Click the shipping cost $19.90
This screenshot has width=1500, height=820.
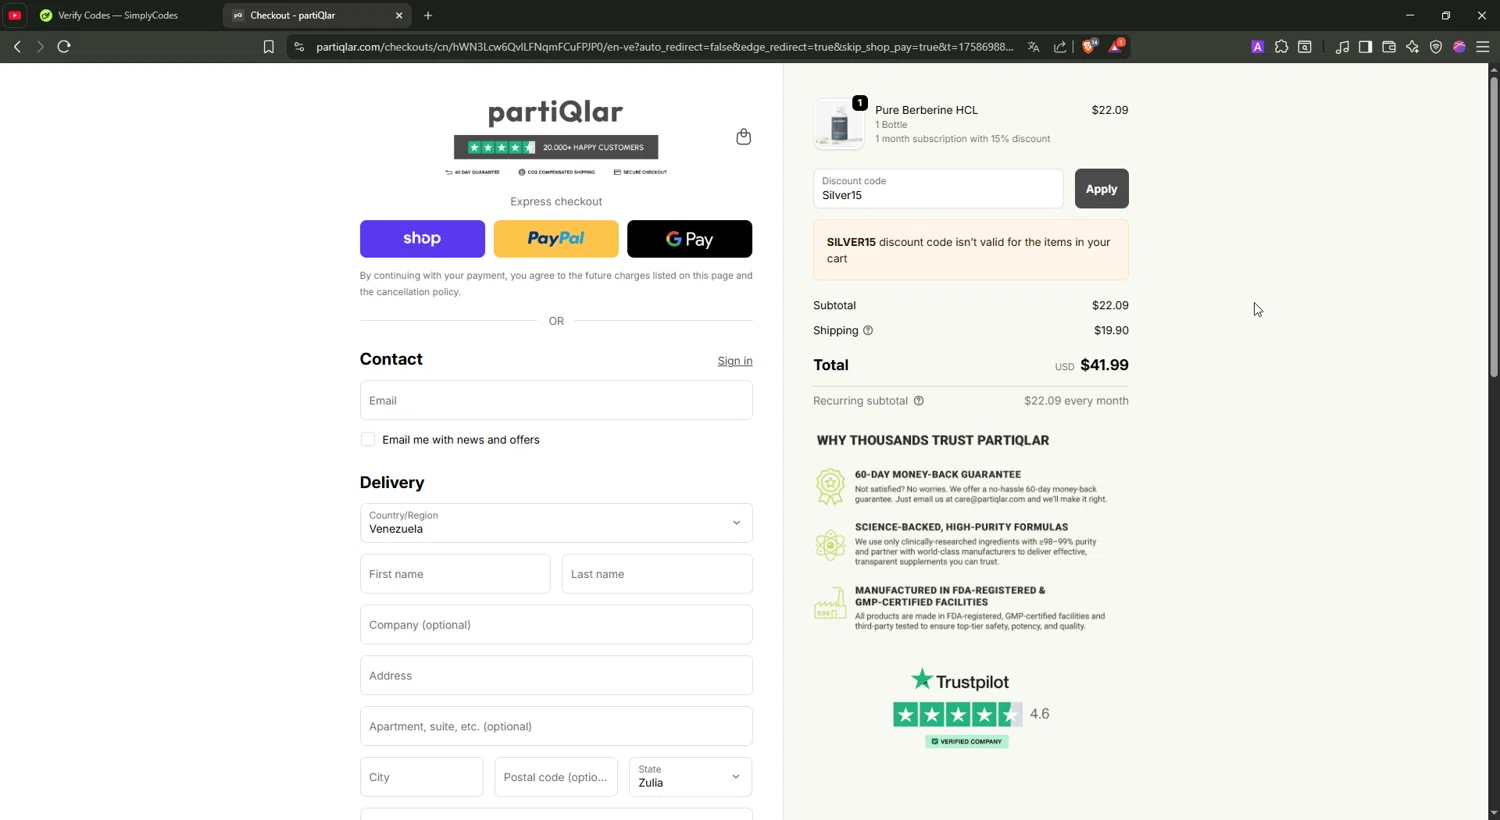click(1111, 331)
